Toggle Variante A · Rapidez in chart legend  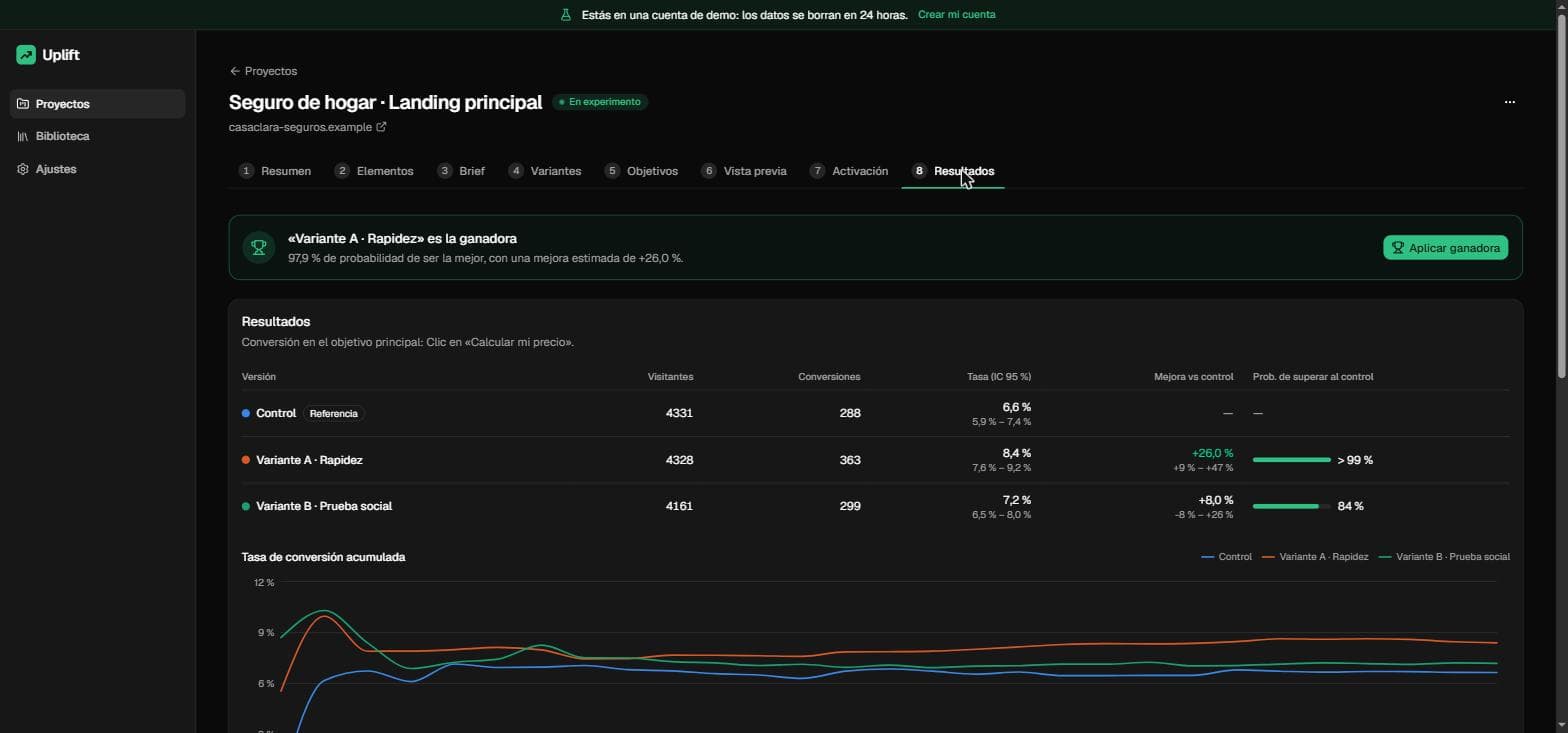(x=1315, y=557)
